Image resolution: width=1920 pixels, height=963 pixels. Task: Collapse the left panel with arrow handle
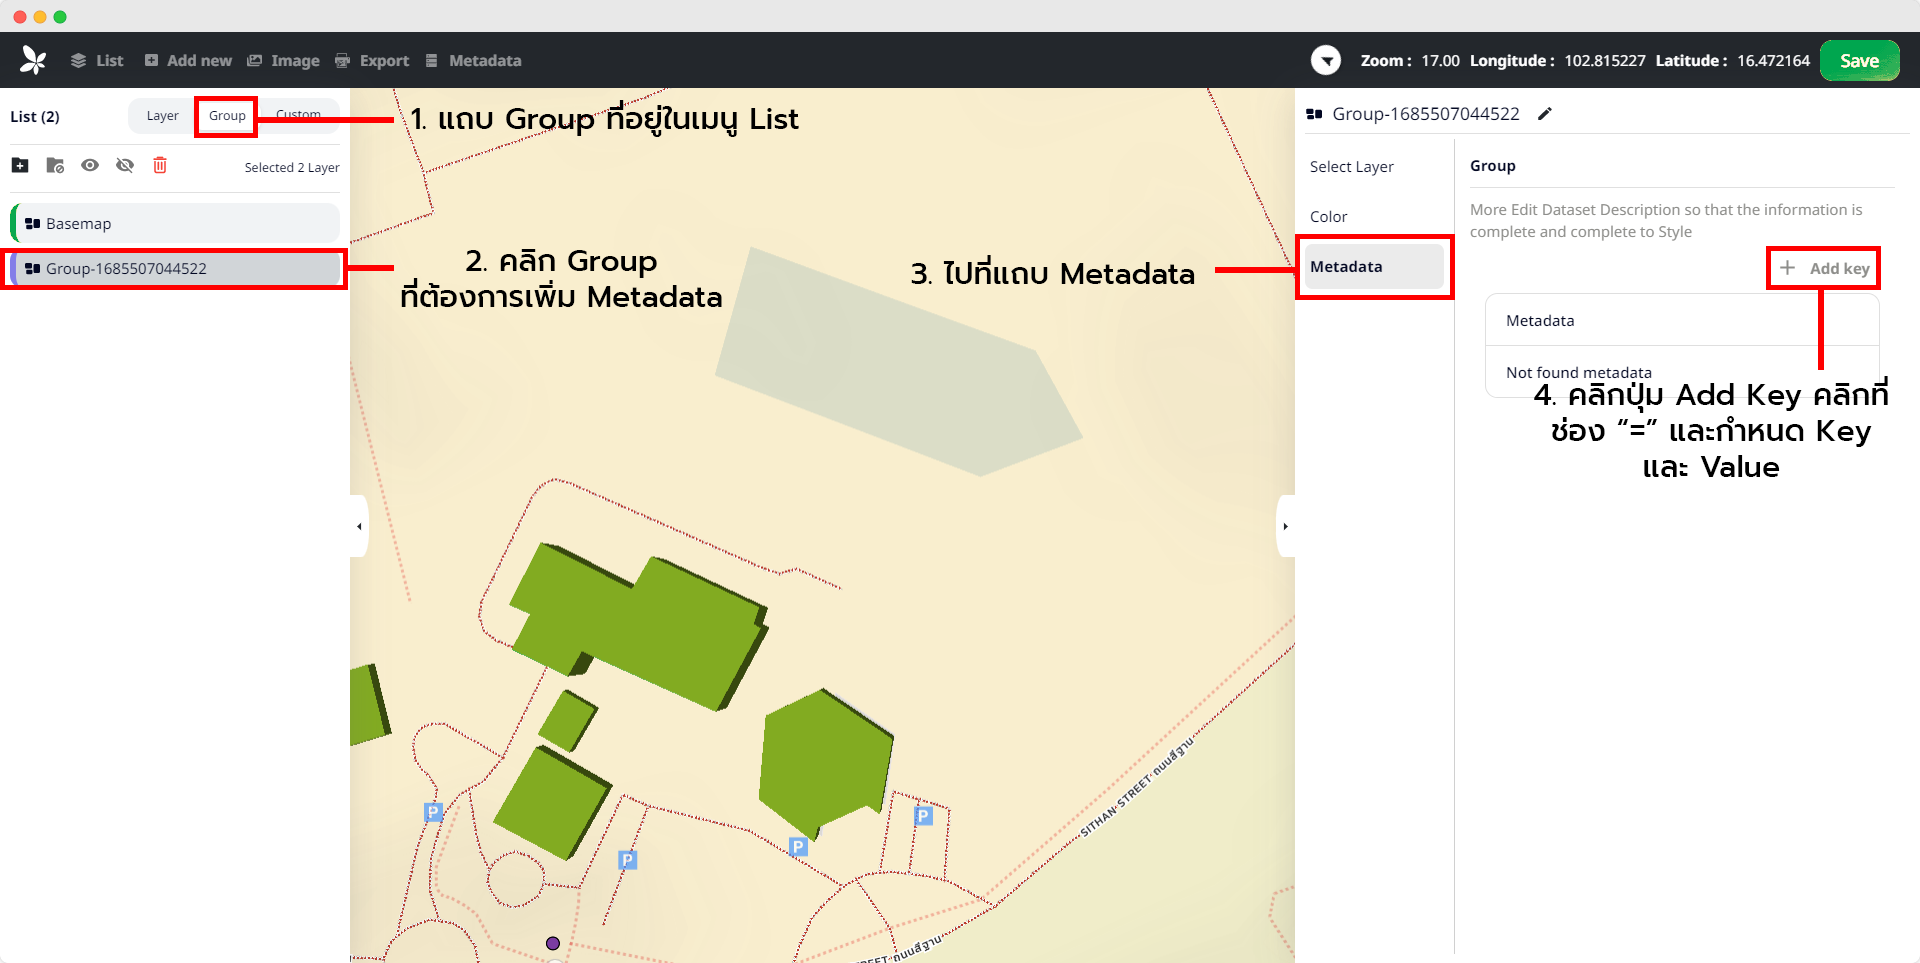pos(359,526)
